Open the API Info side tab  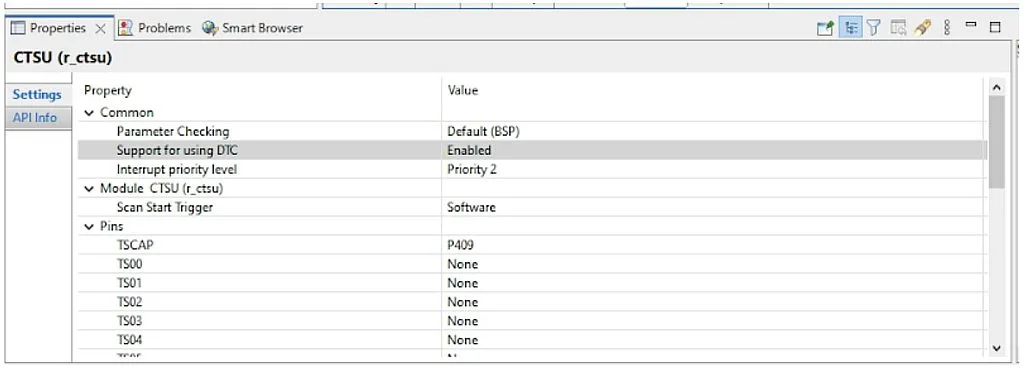pos(35,118)
